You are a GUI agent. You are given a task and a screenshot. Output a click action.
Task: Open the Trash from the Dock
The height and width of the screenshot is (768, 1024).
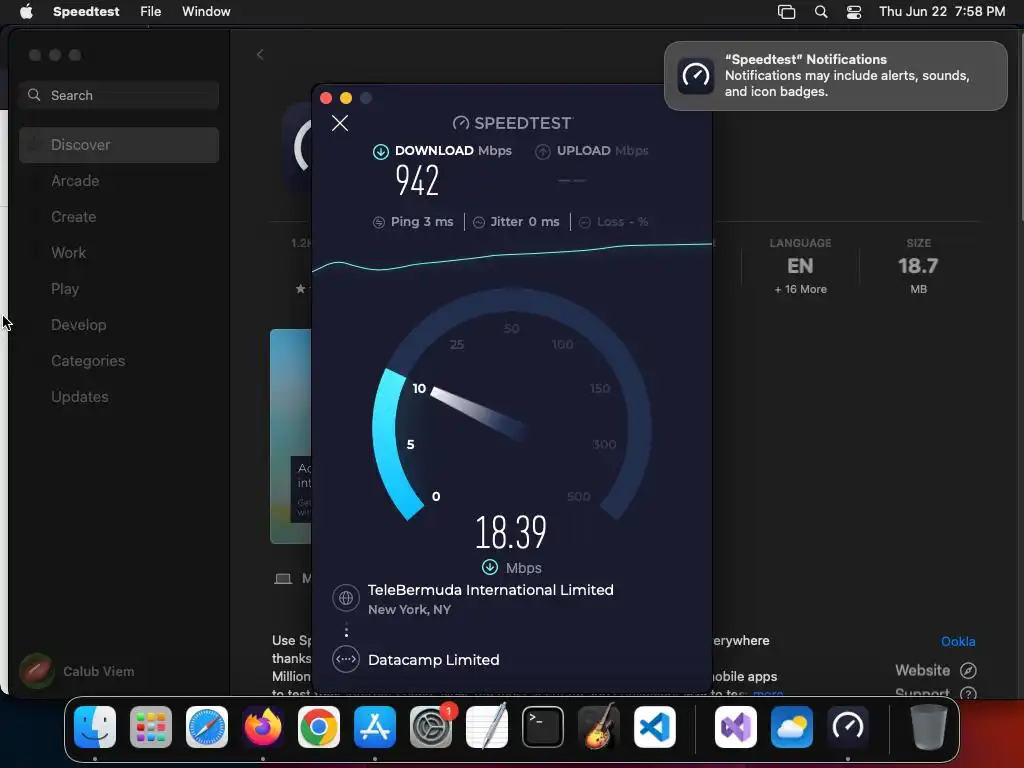[x=929, y=726]
